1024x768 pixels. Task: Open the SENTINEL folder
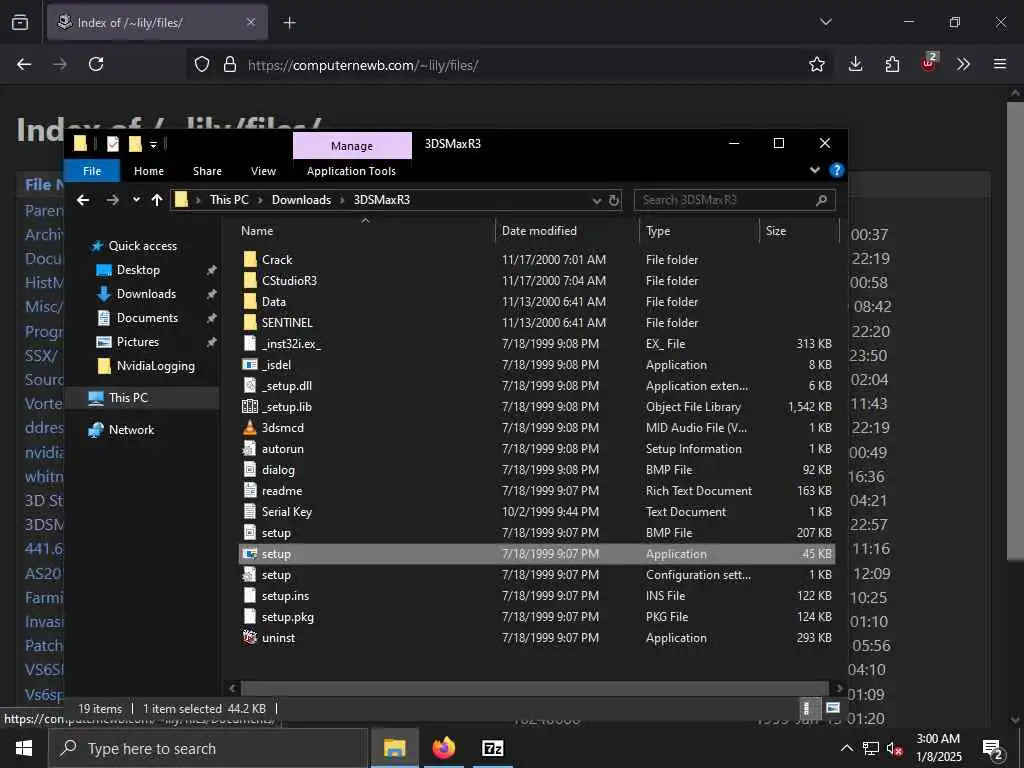[x=287, y=323]
